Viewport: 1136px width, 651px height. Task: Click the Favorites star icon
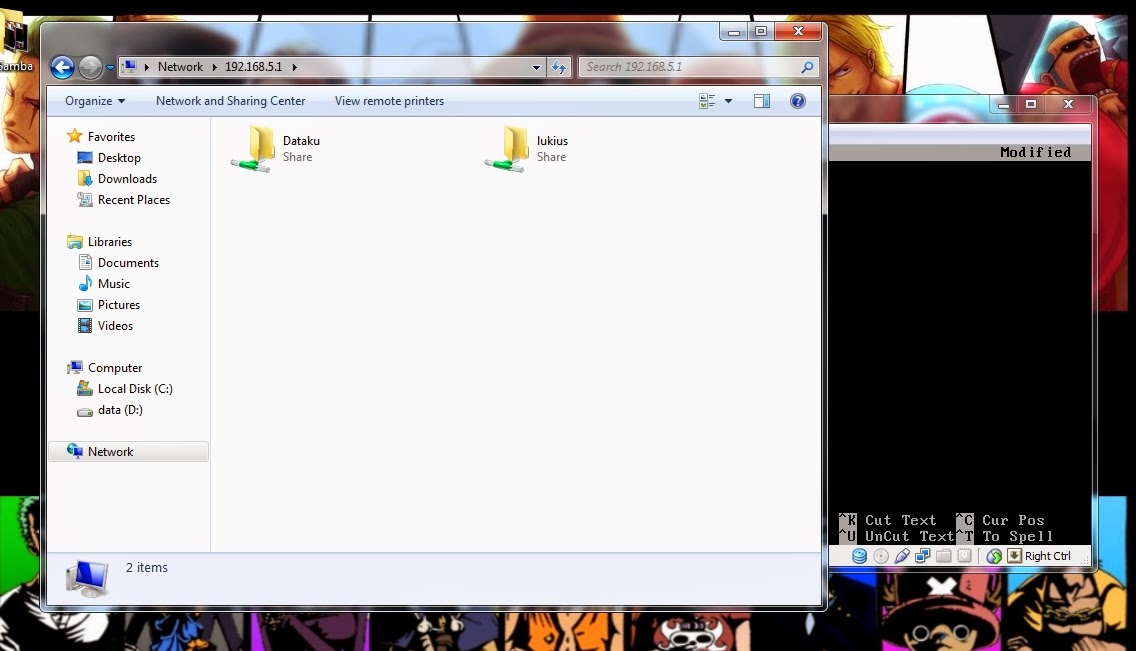point(75,135)
